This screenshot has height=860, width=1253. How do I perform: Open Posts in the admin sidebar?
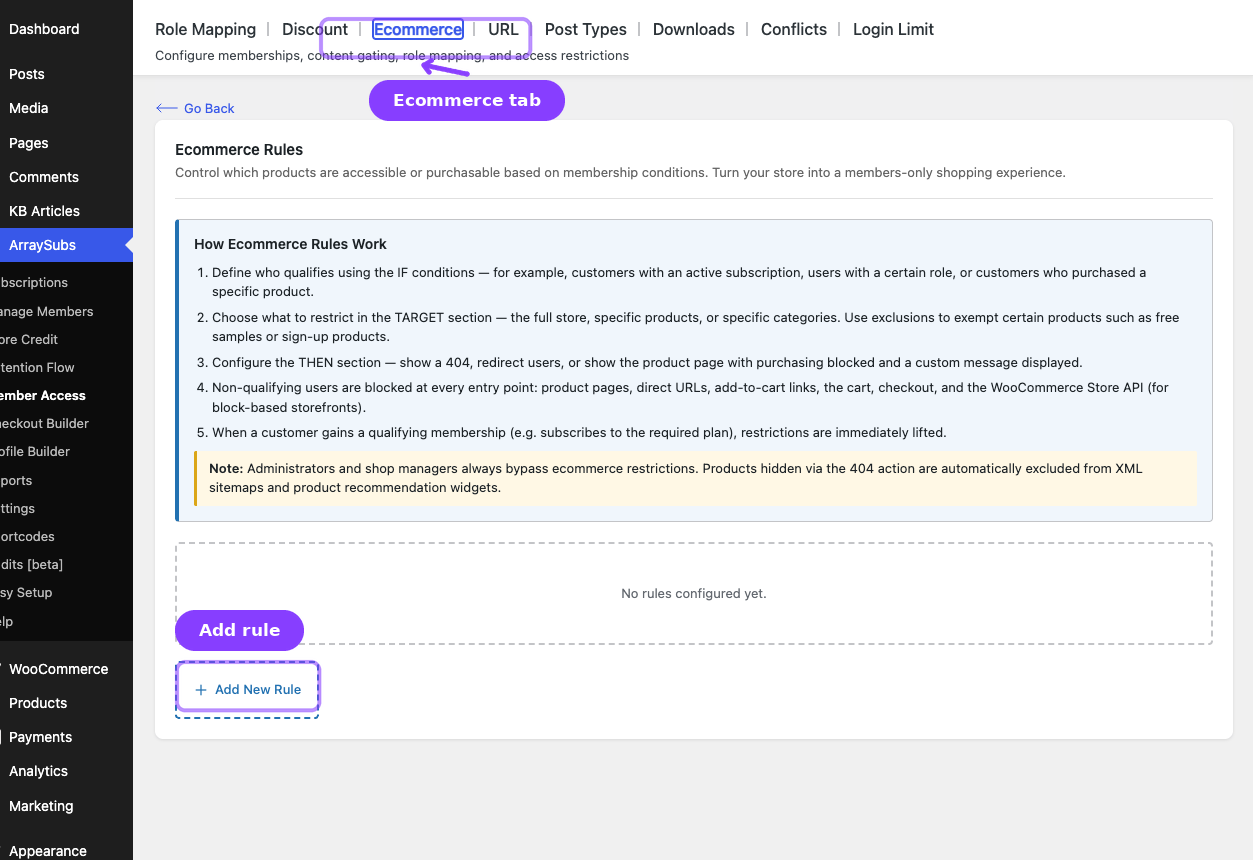coord(66,74)
